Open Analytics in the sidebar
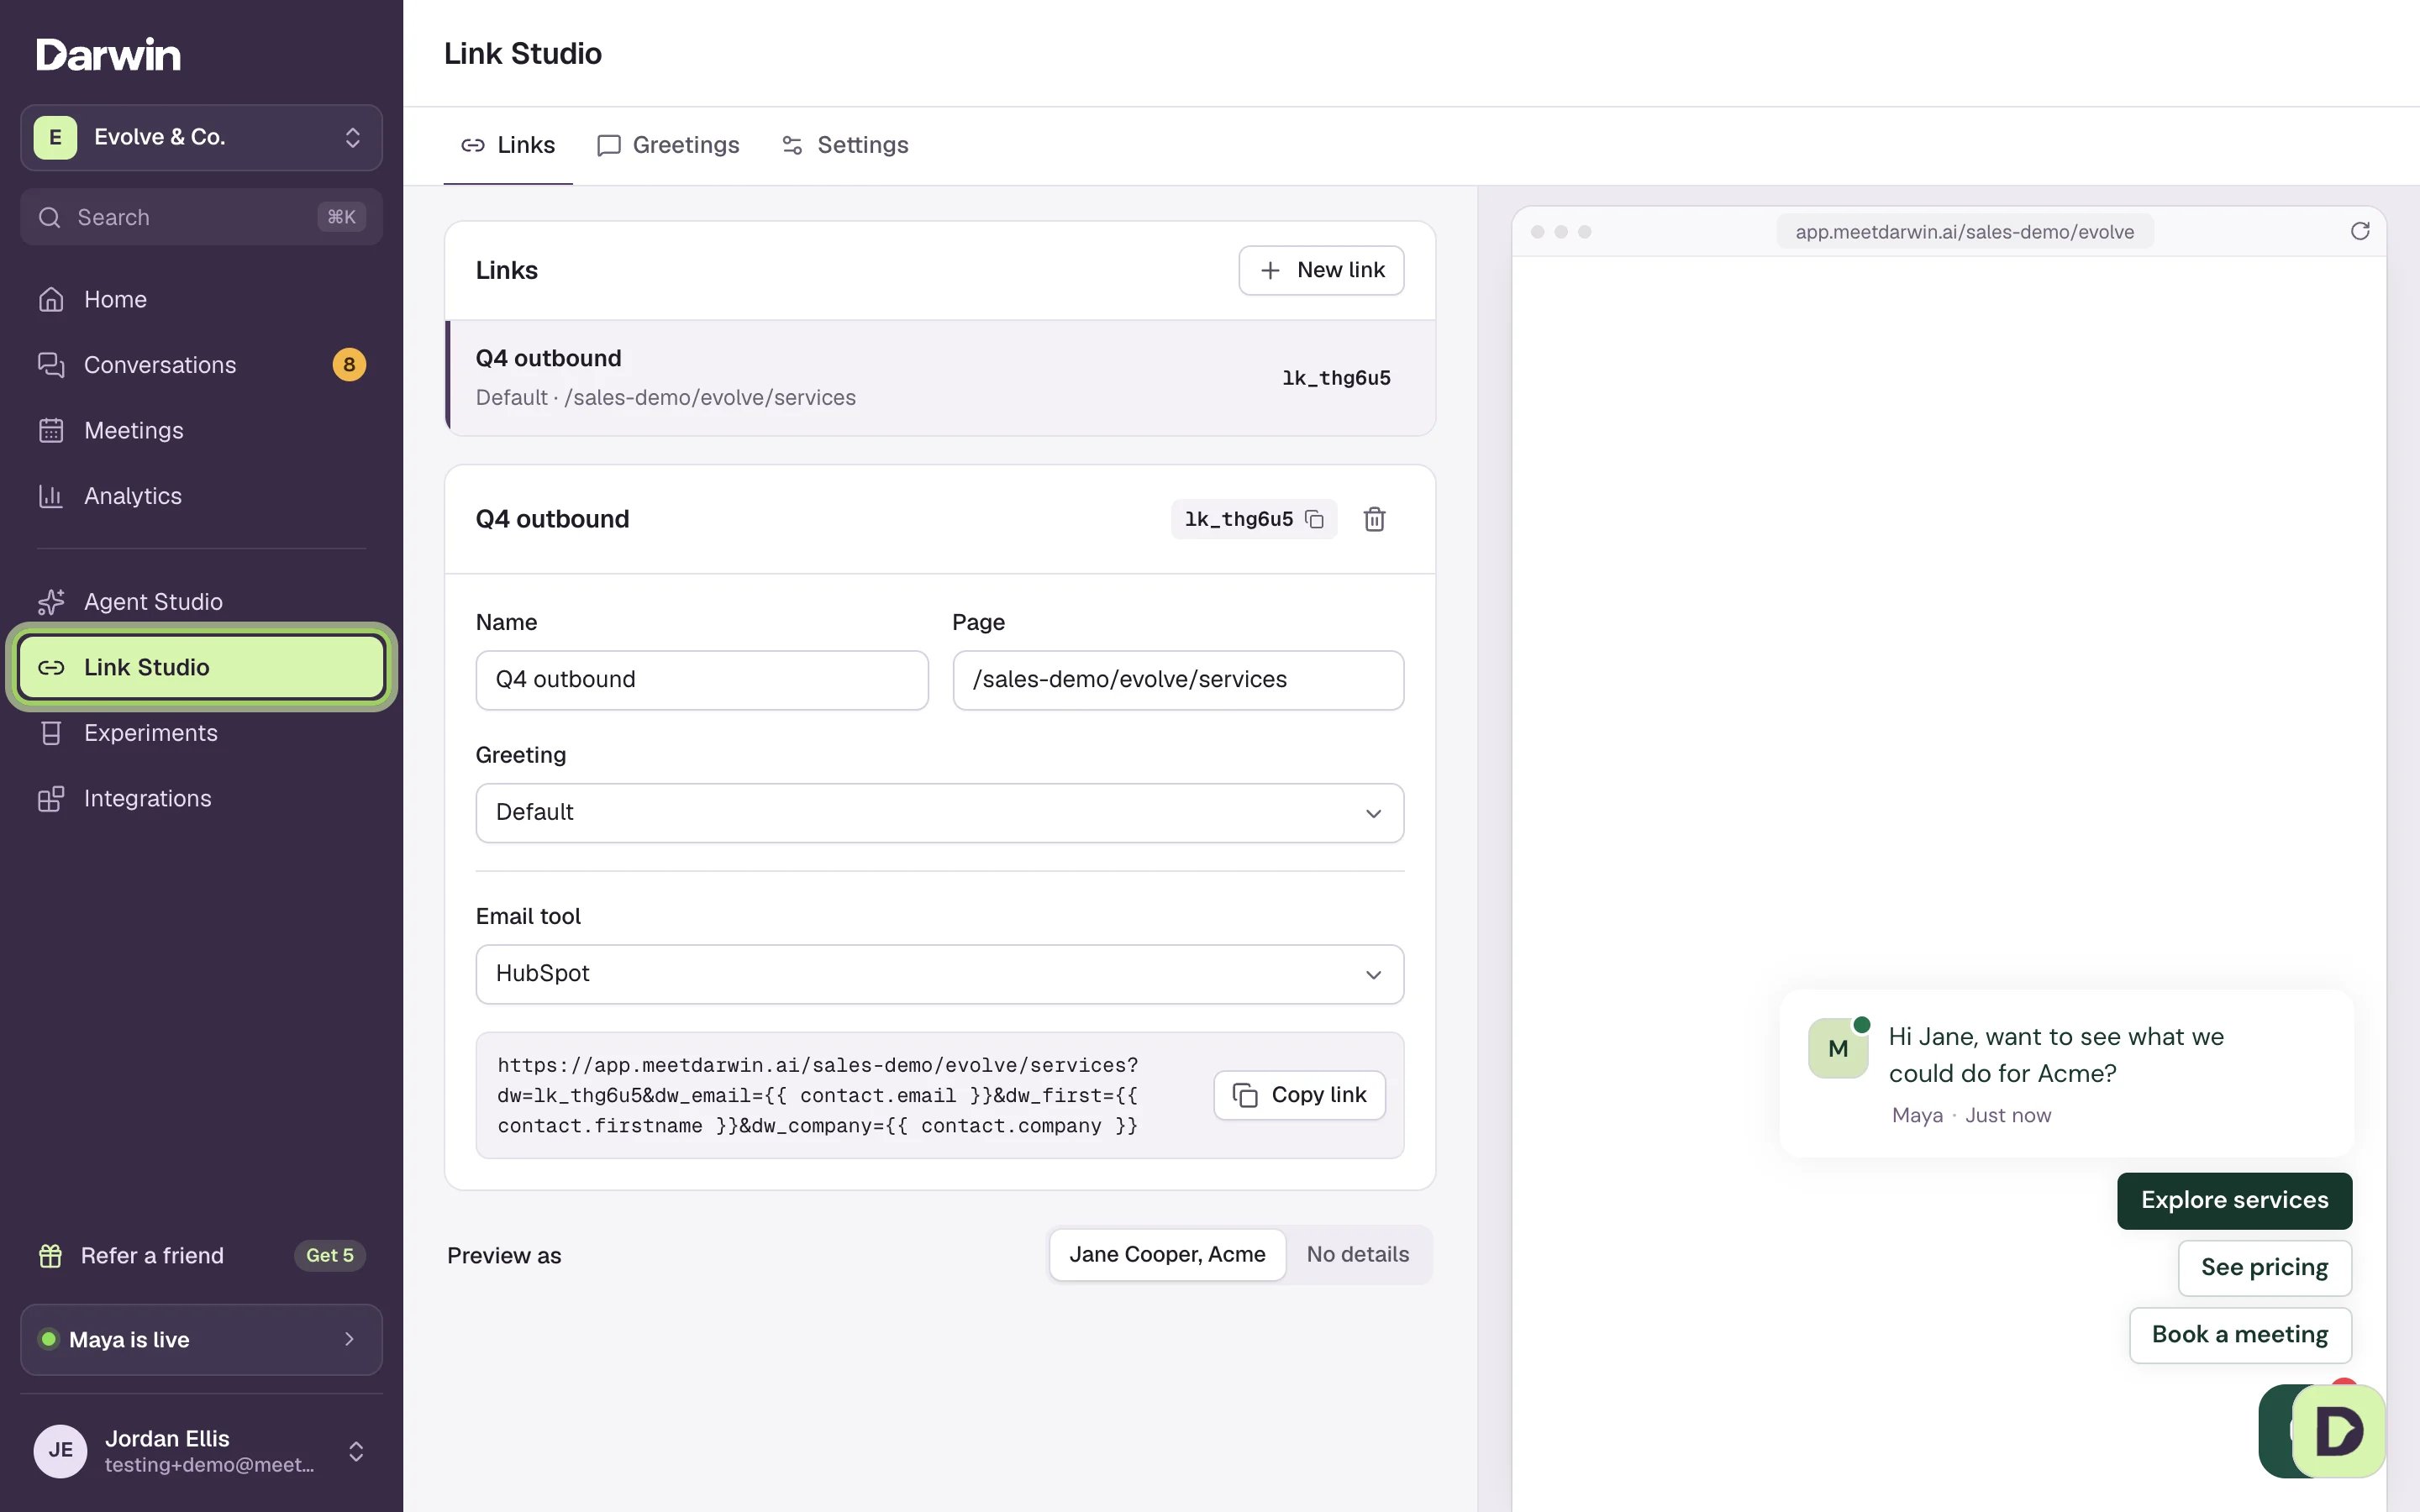Screen dimensions: 2420x1512 coord(201,496)
